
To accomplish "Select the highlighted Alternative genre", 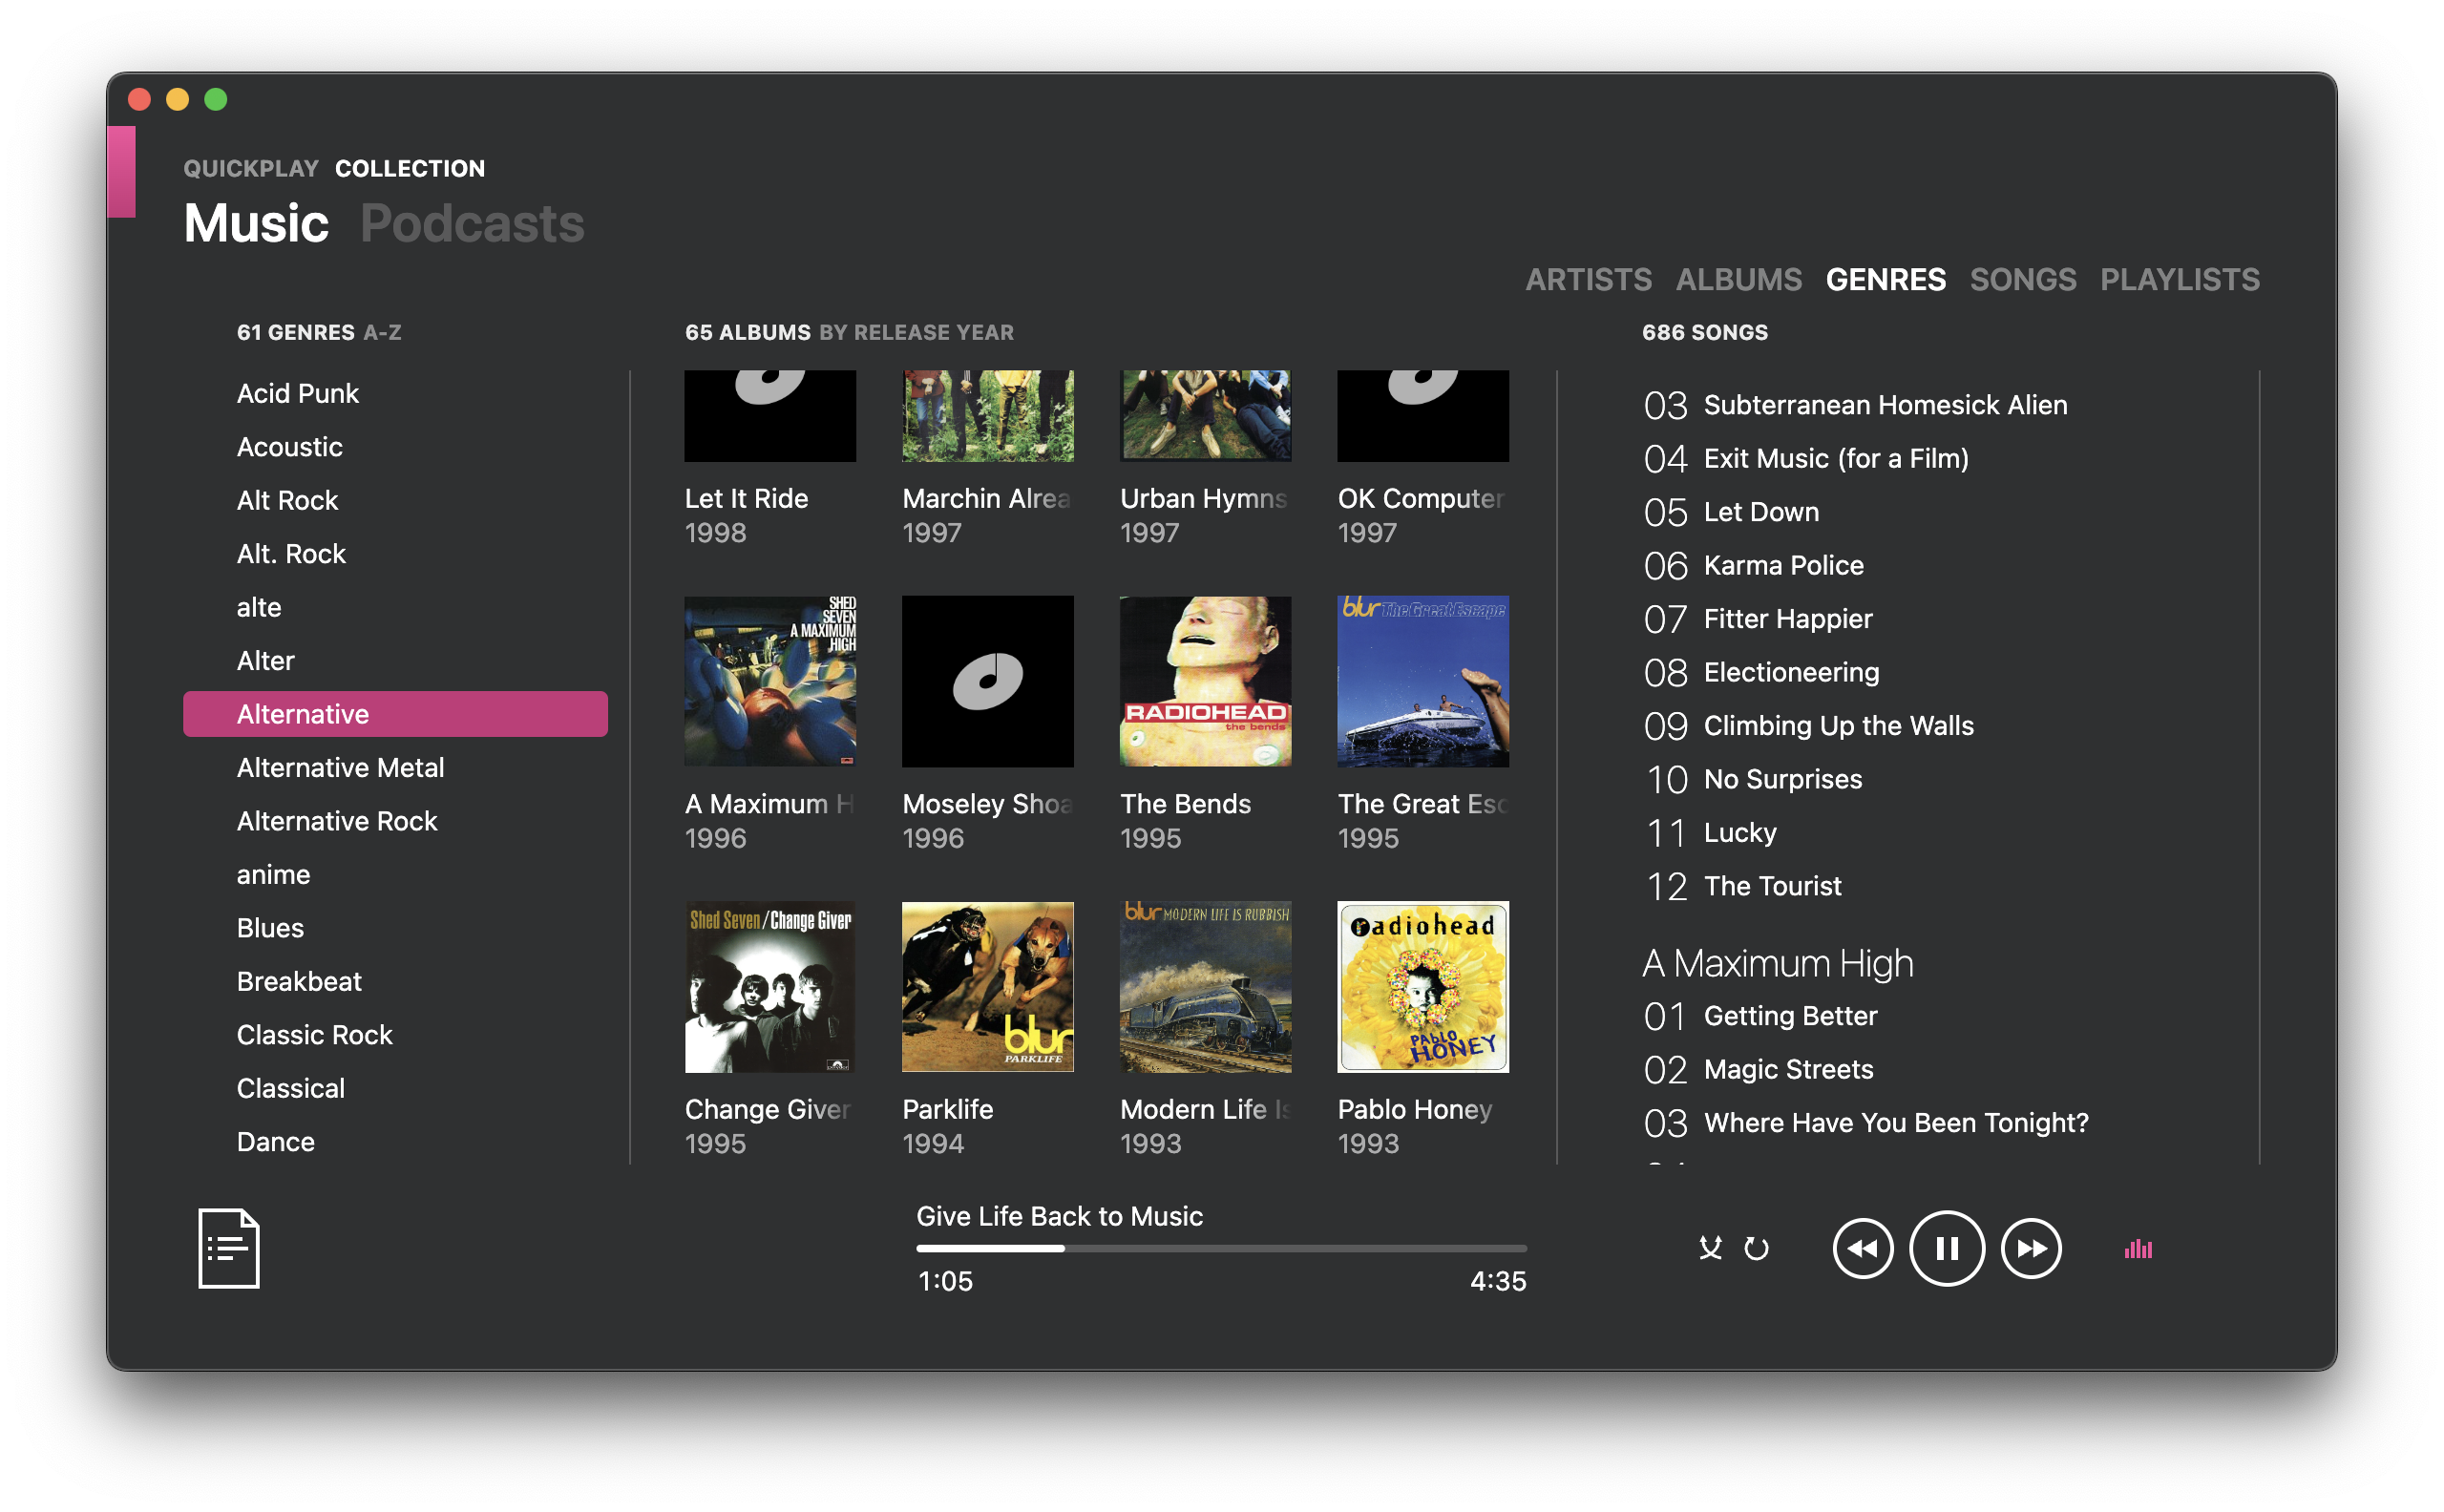I will (x=395, y=714).
